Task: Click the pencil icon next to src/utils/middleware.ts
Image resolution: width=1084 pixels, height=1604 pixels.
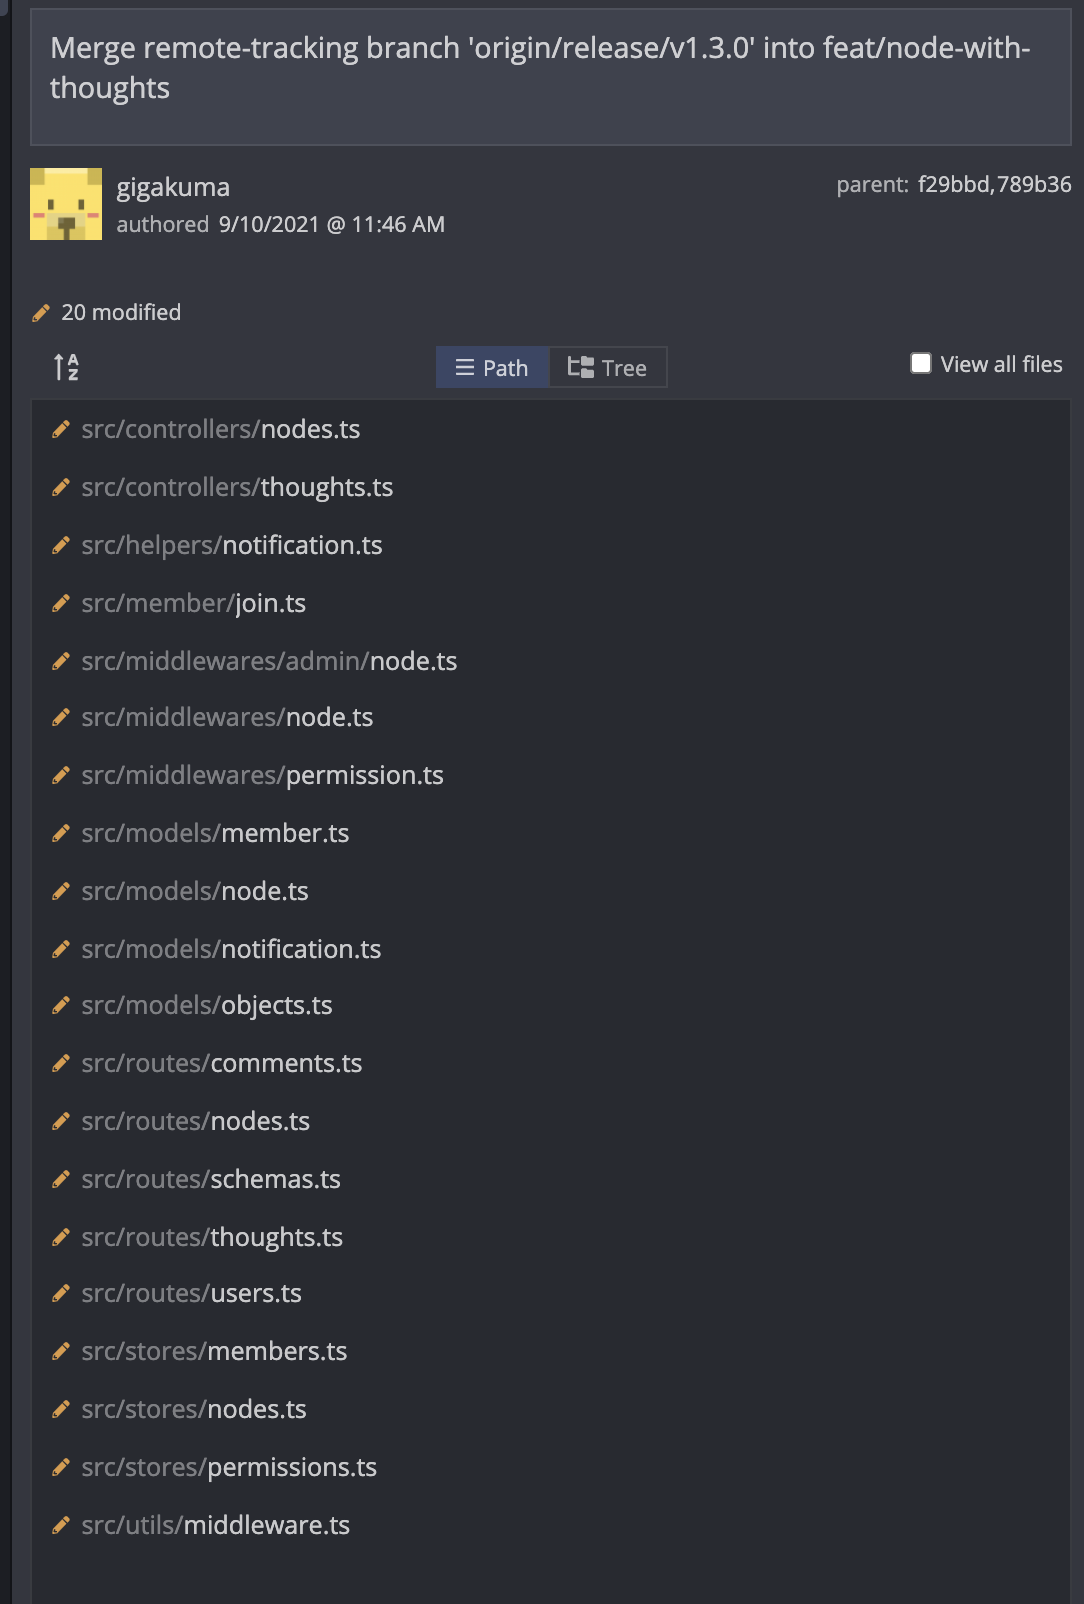Action: 61,1525
